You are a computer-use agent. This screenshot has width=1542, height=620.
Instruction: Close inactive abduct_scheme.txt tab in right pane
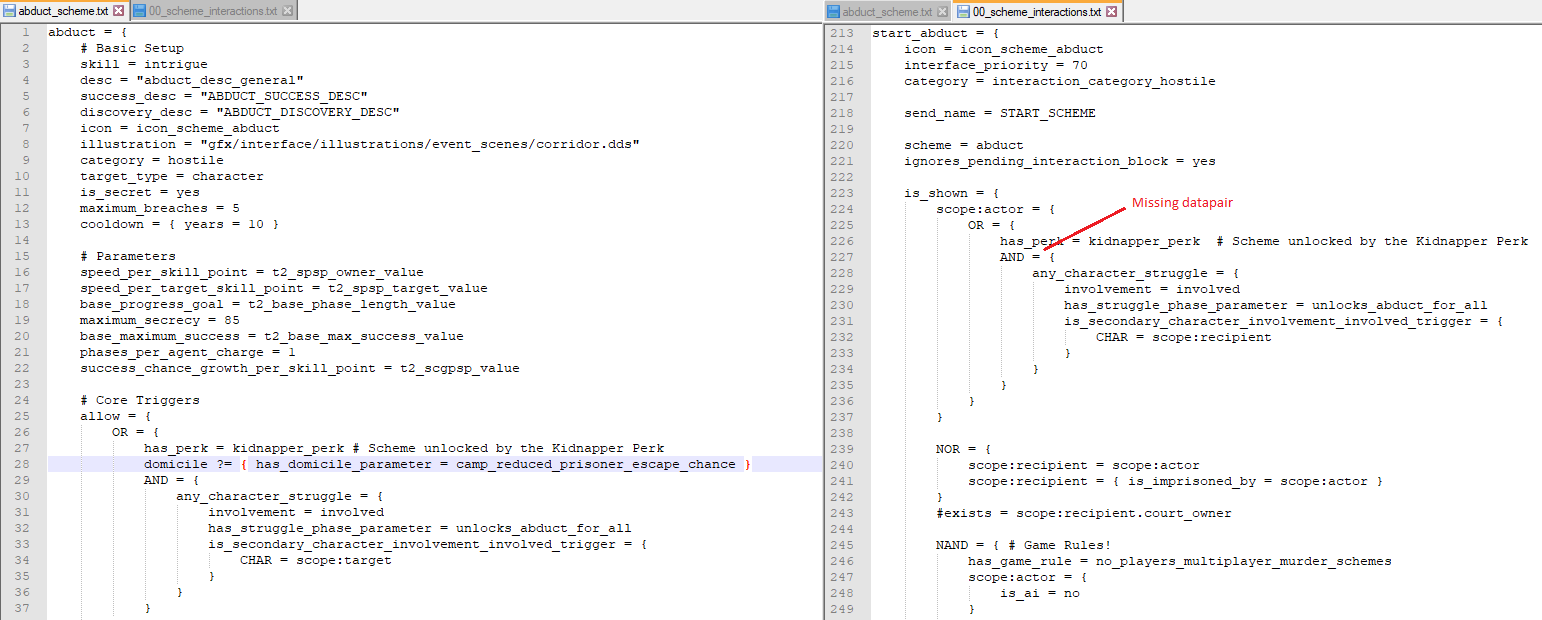(942, 12)
